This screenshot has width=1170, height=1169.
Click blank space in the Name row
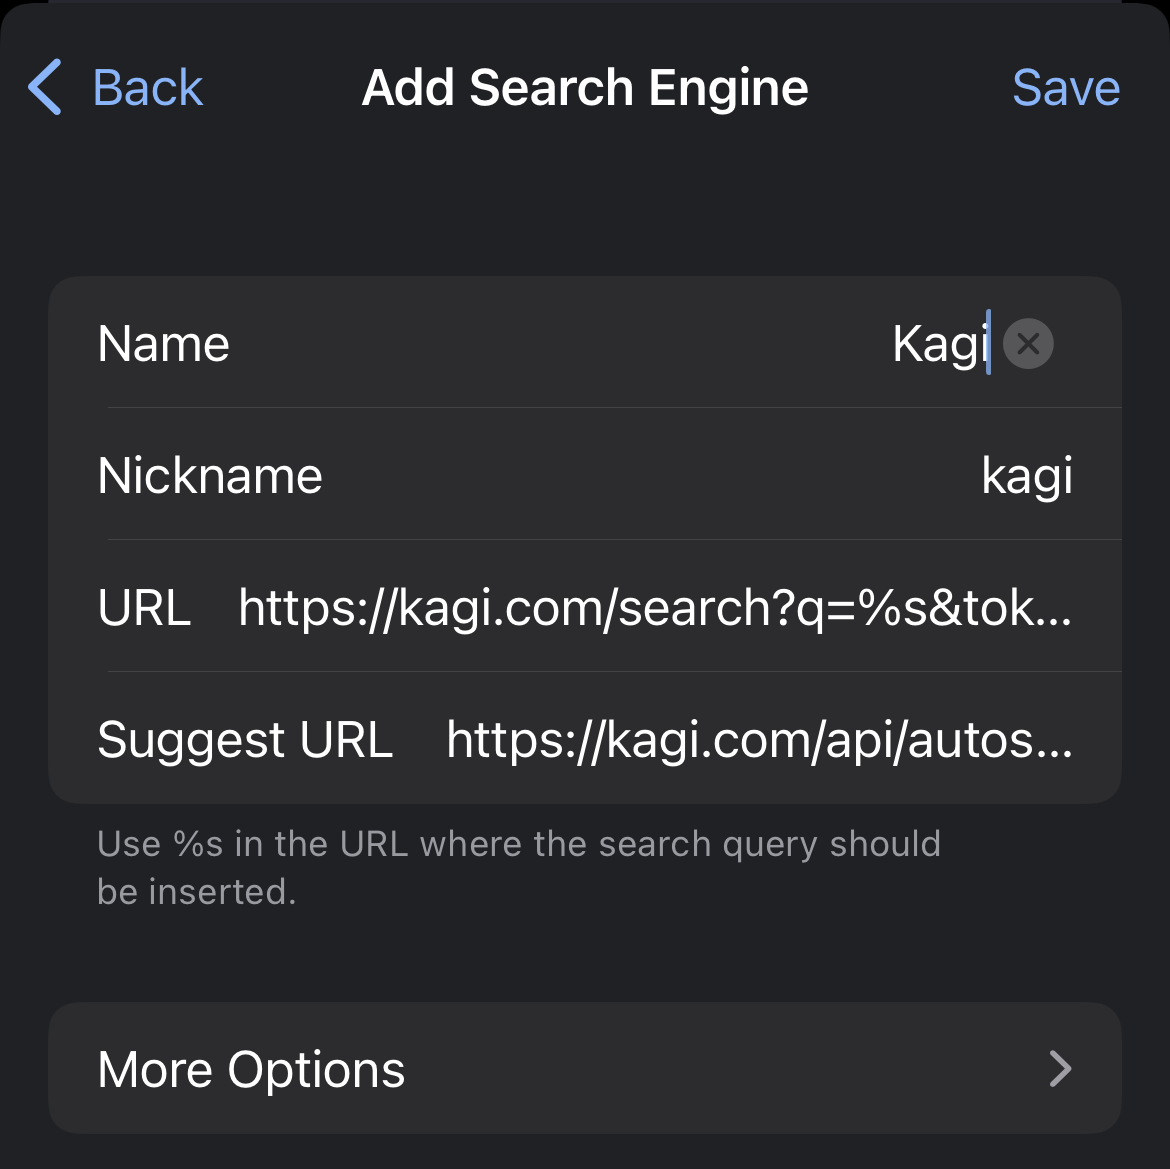(560, 344)
